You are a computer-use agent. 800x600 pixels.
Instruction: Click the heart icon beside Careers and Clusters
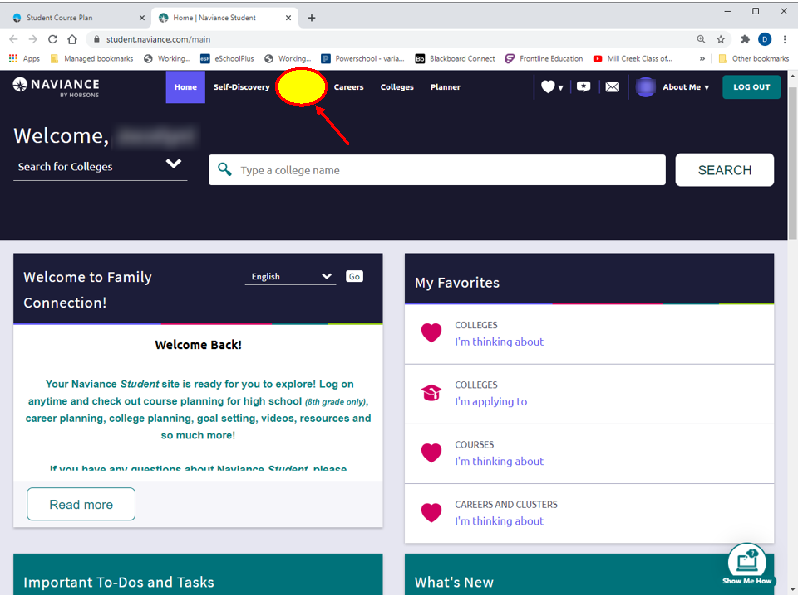tap(431, 512)
